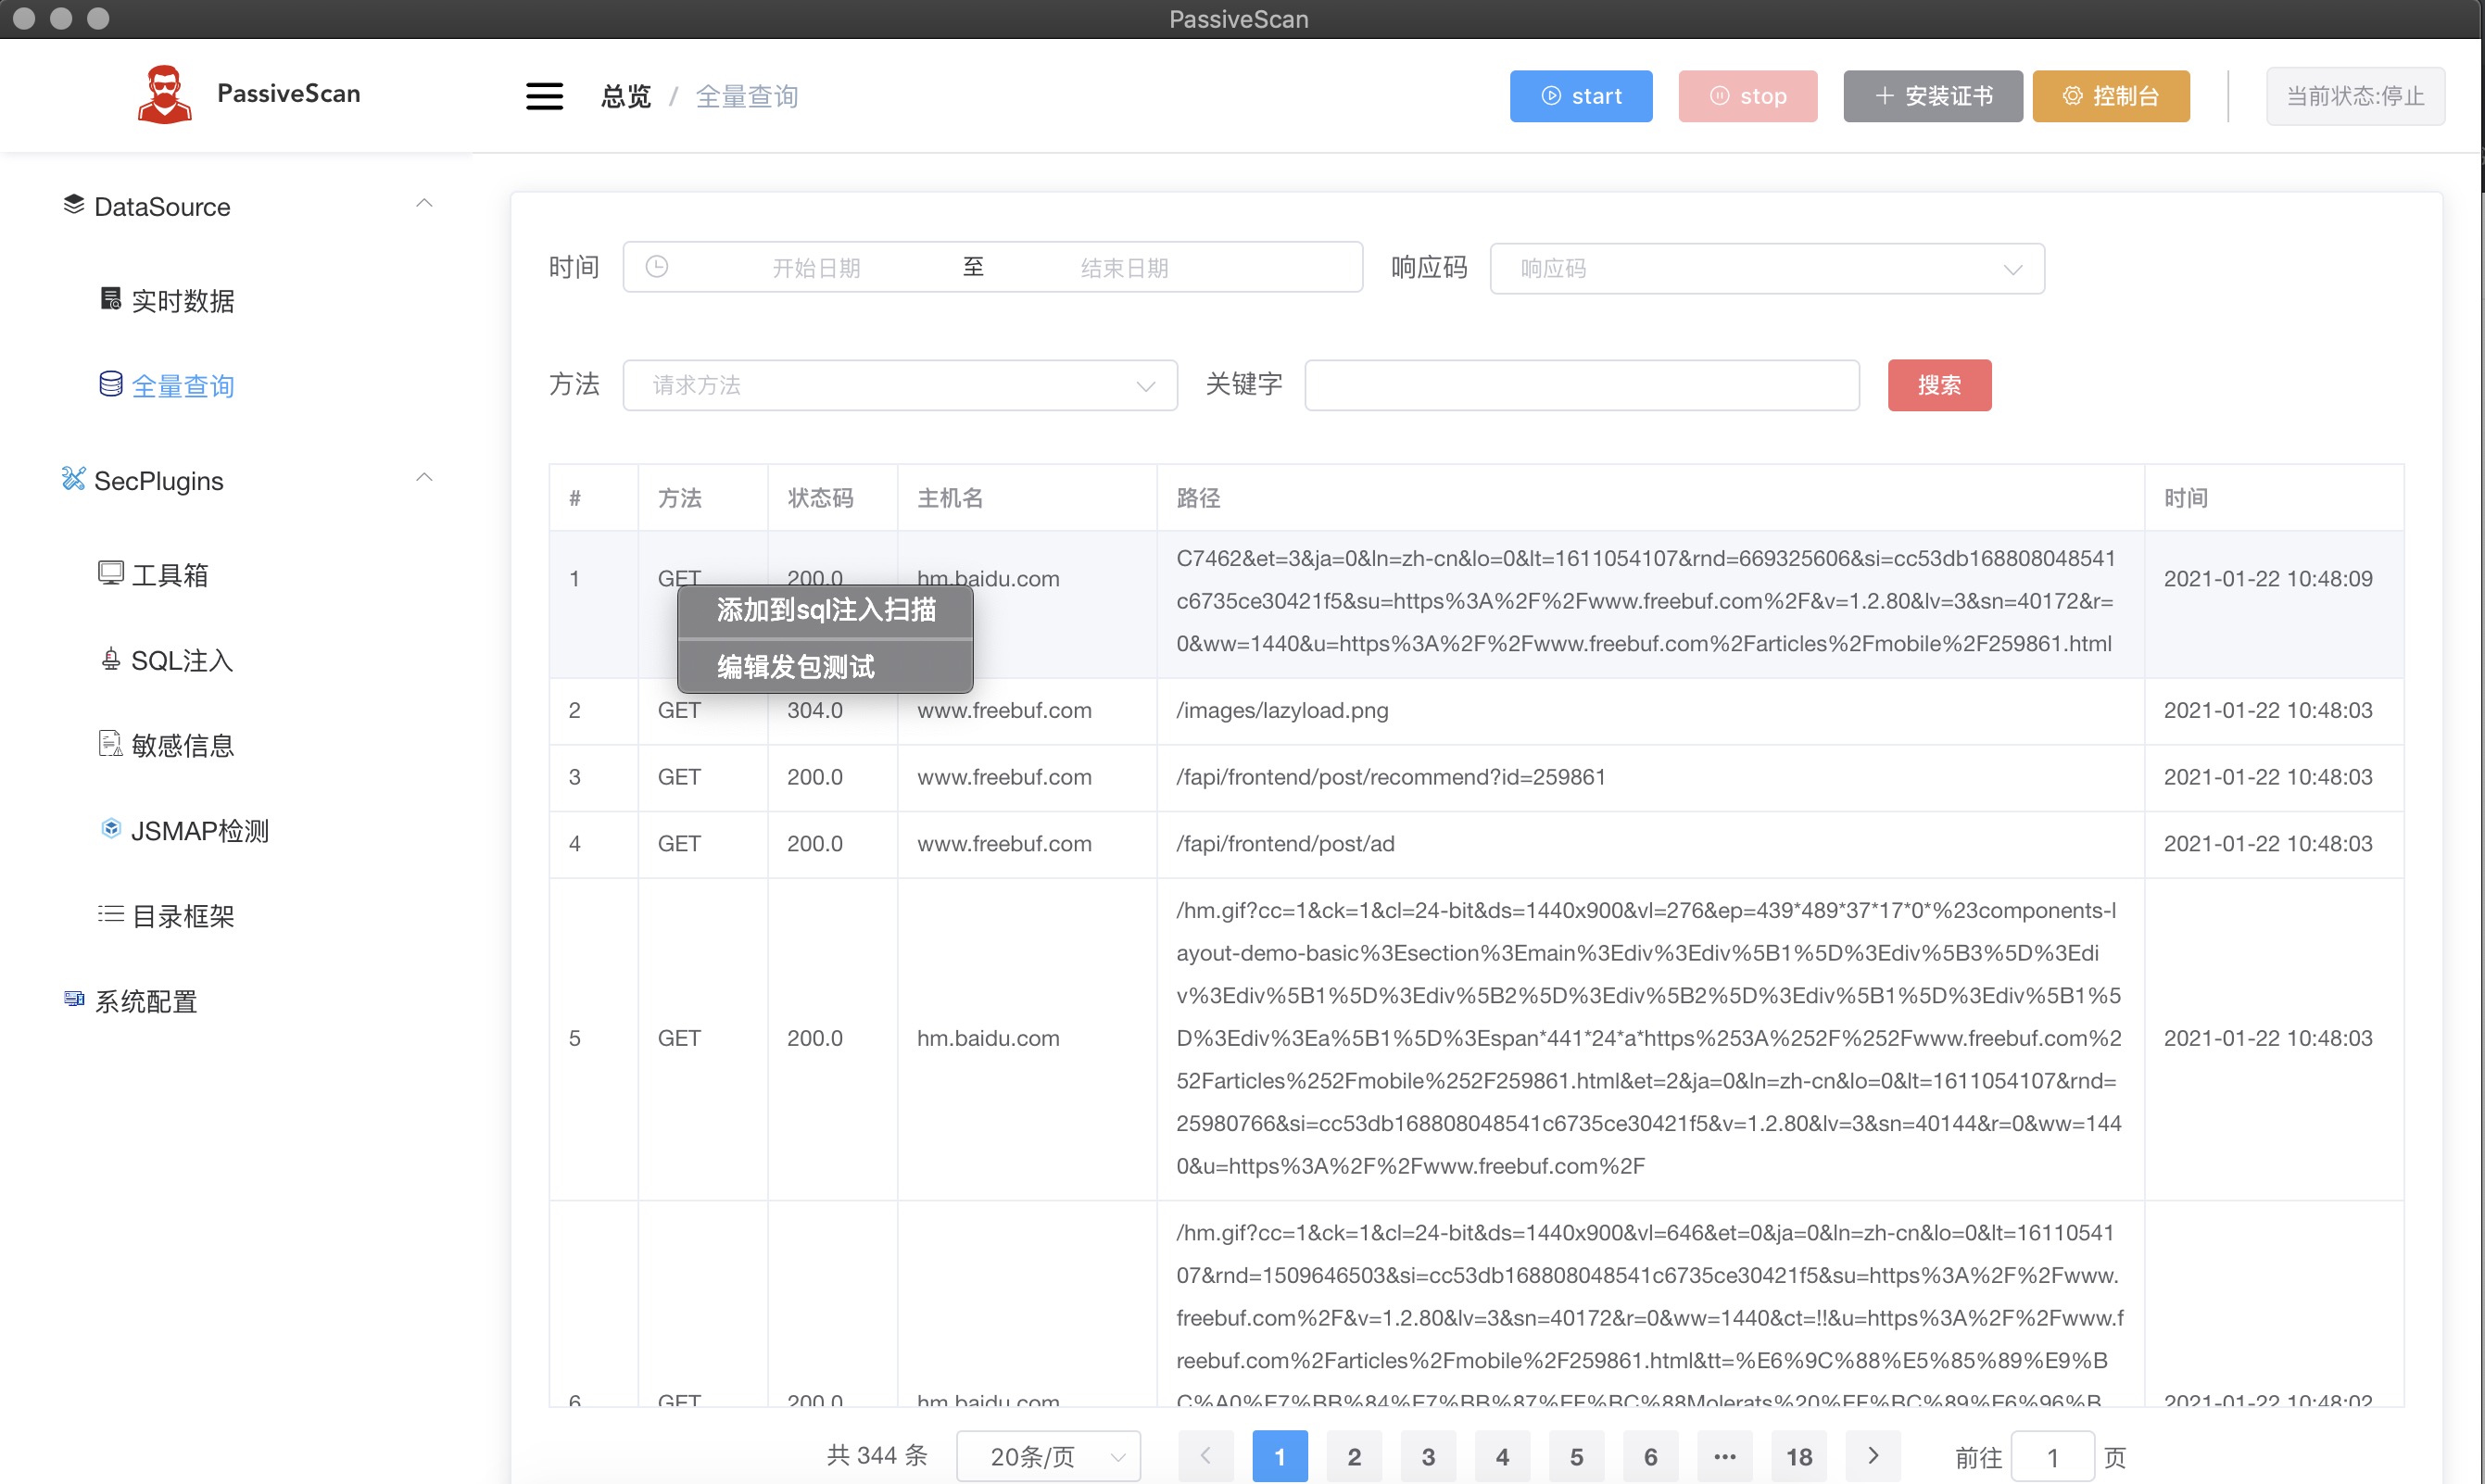
Task: Open the 请求方法 dropdown
Action: tap(899, 385)
